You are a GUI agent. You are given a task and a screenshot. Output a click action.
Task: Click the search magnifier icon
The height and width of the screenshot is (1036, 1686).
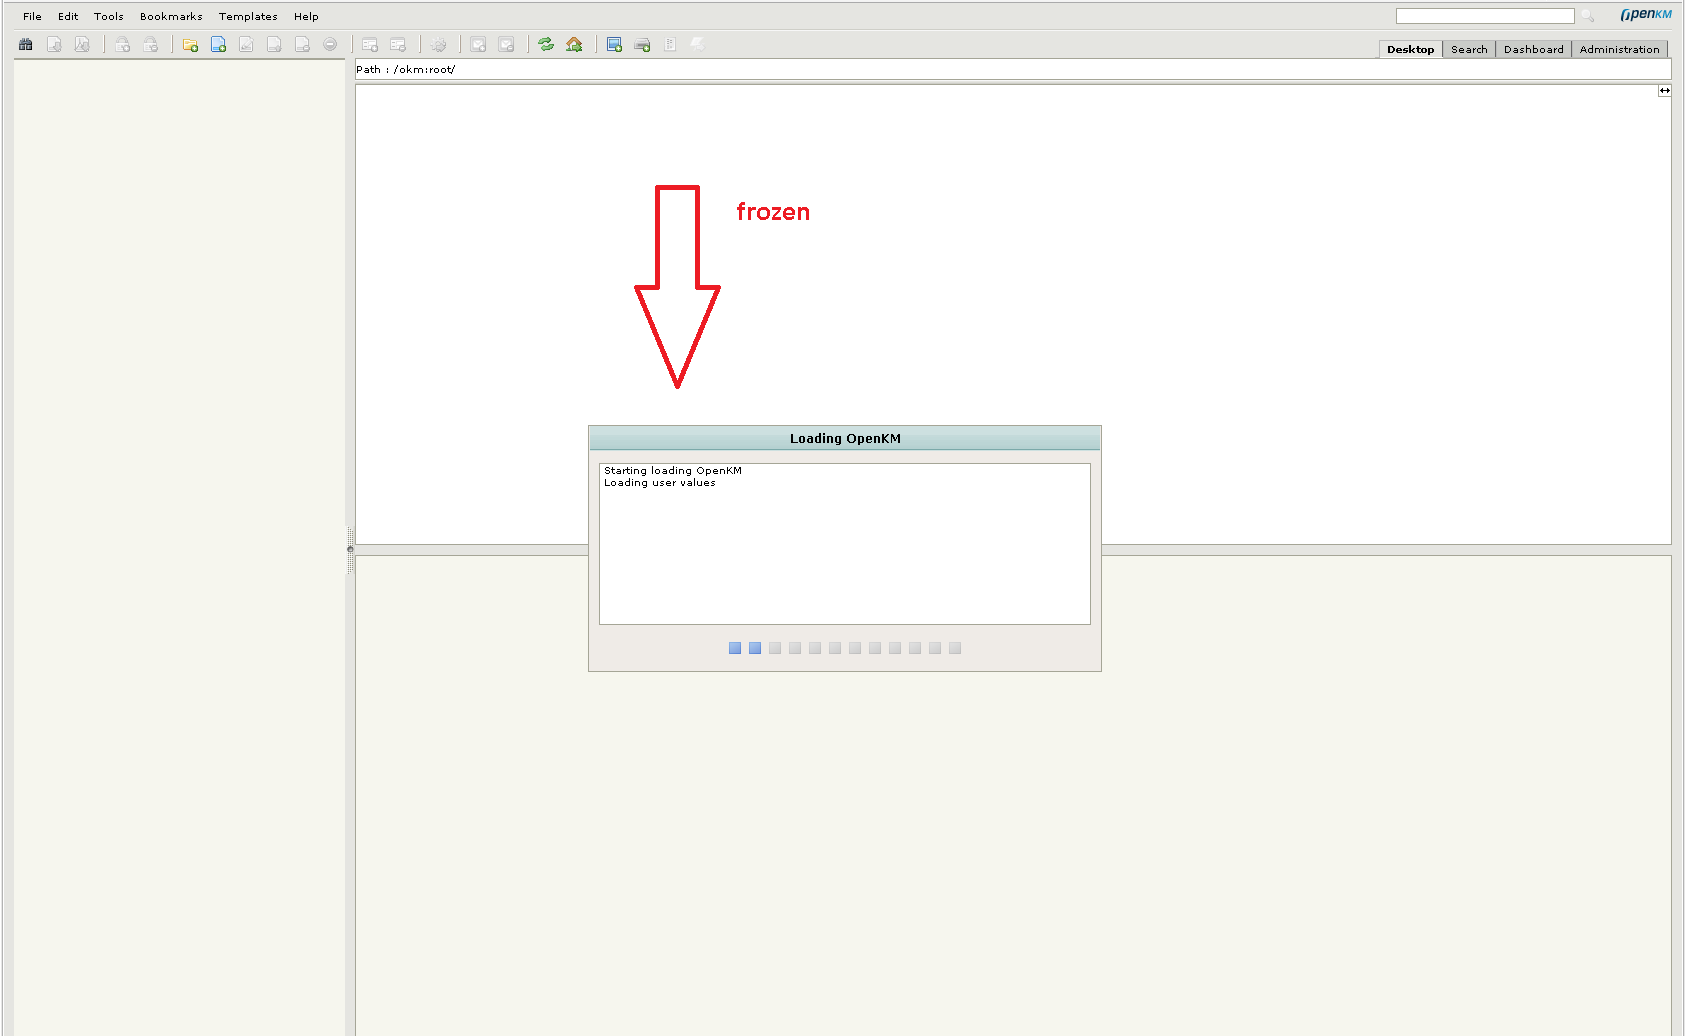click(1589, 15)
